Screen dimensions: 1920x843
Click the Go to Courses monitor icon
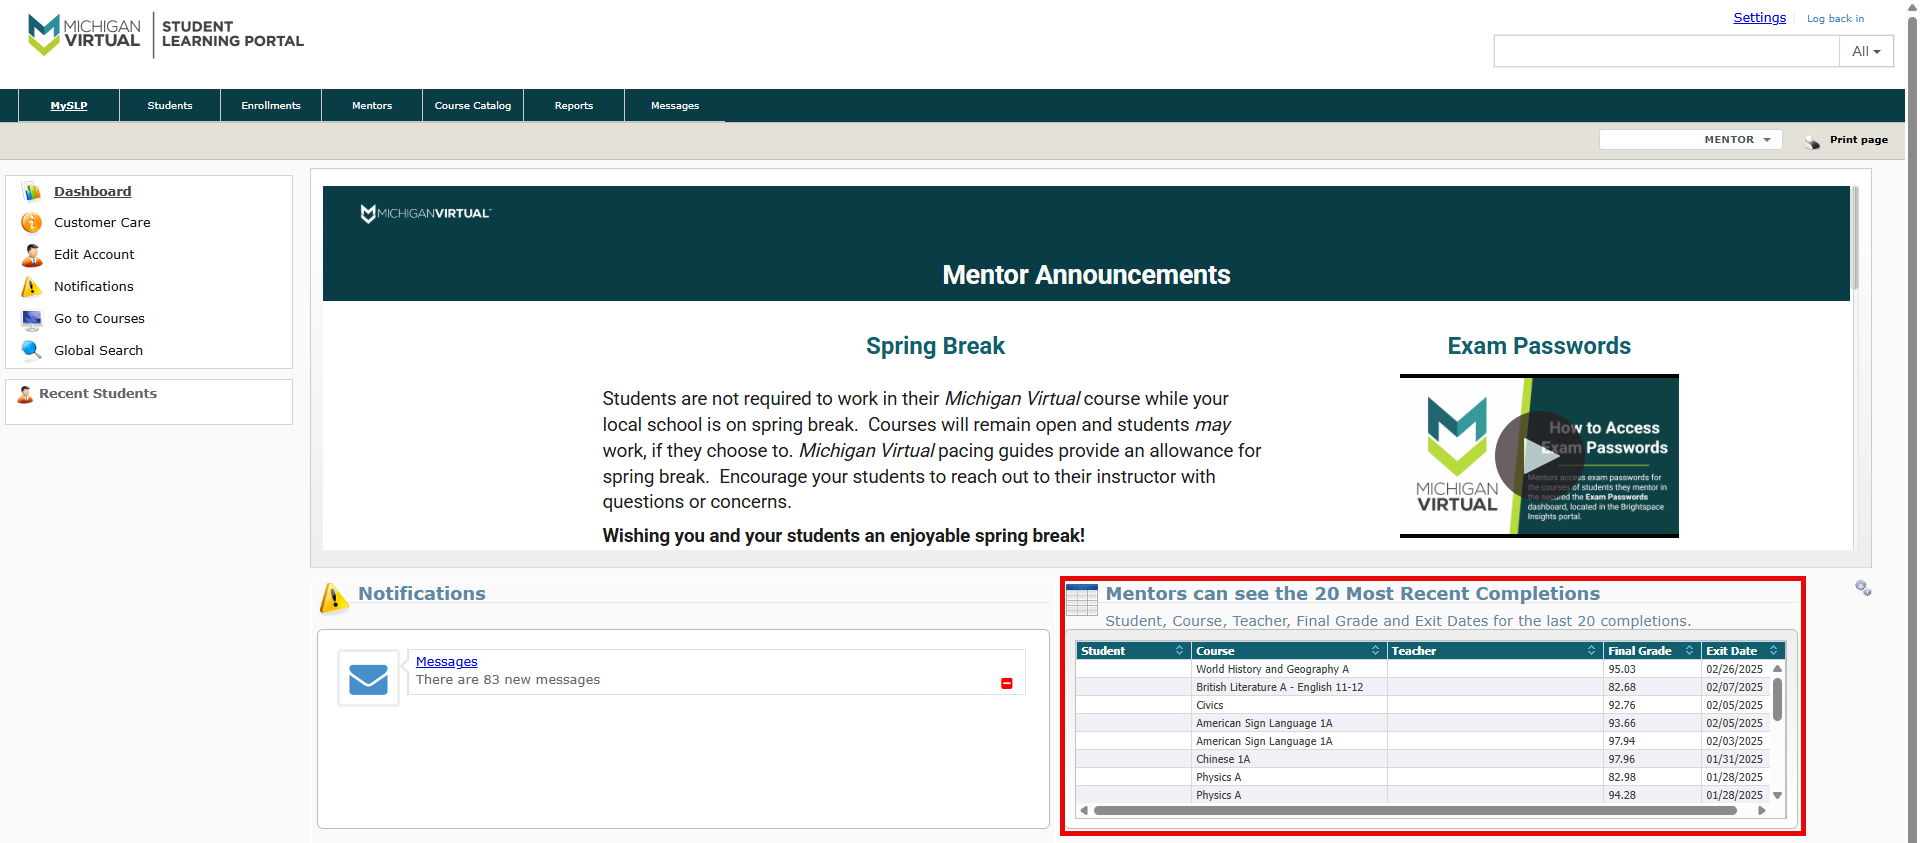pyautogui.click(x=32, y=319)
